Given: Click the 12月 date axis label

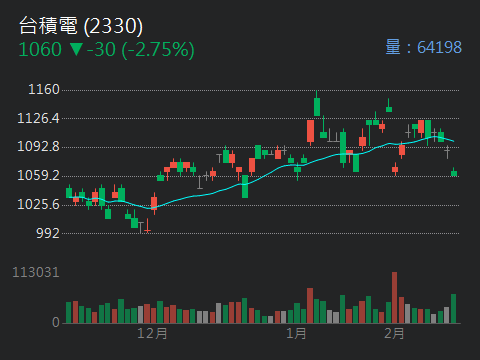Looking at the screenshot, I should [x=152, y=333].
